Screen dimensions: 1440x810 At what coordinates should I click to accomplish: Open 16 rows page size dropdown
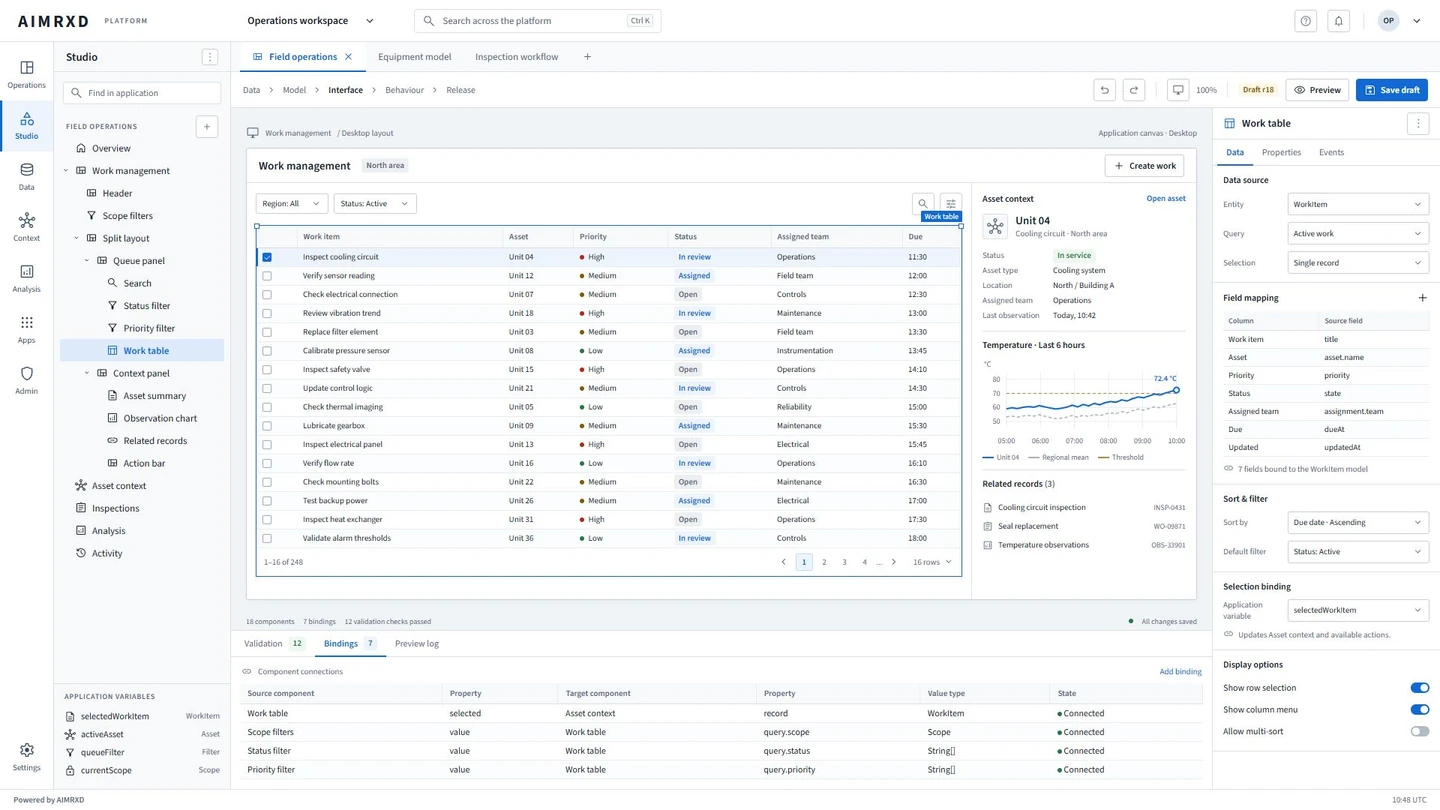coord(931,562)
